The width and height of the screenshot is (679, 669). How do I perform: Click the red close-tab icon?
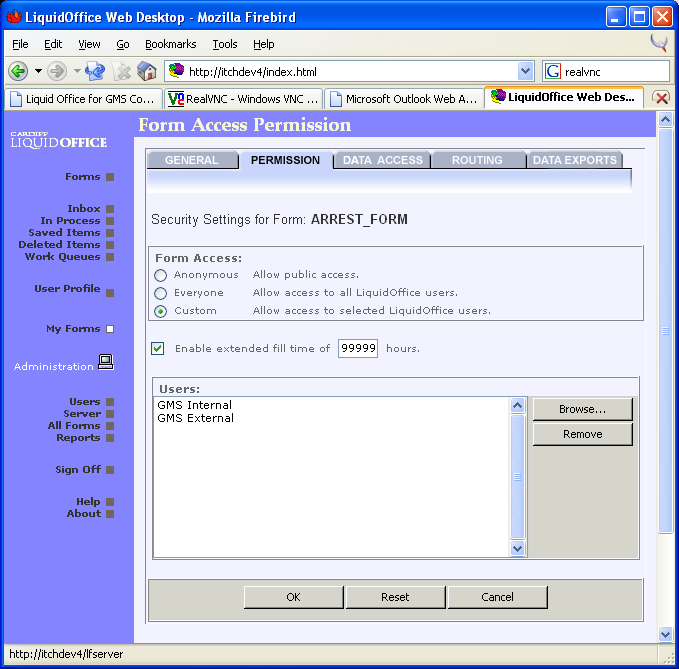pos(661,98)
